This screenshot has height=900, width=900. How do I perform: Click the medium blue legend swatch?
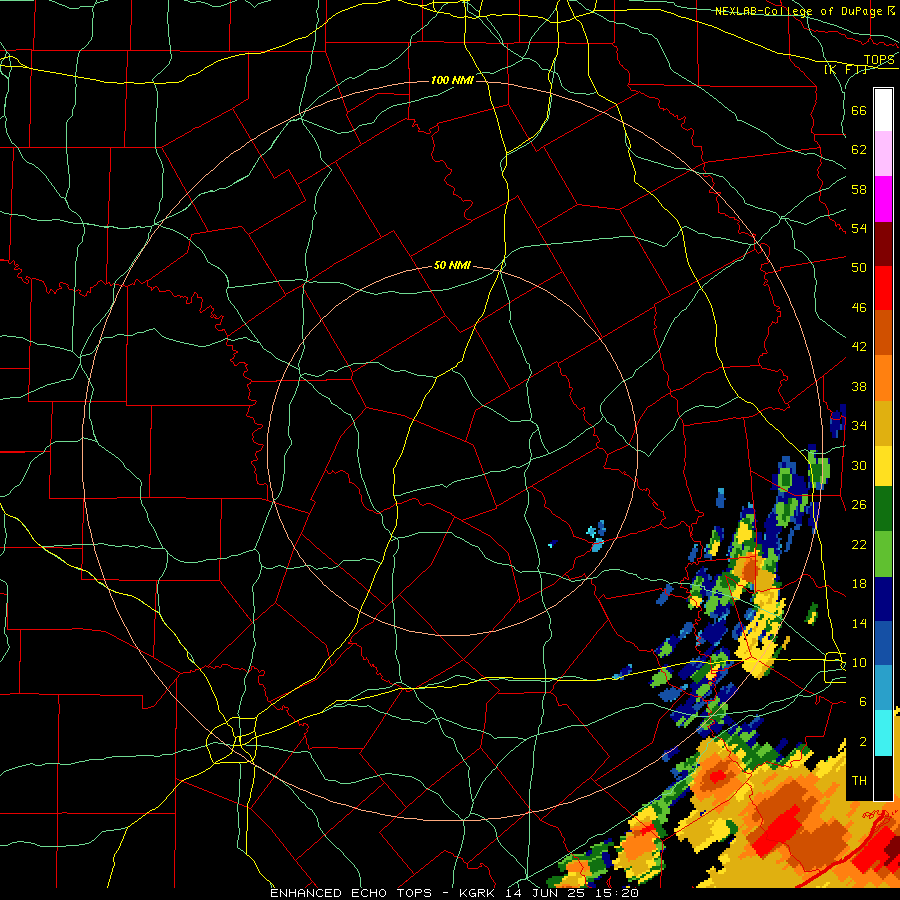click(x=883, y=643)
